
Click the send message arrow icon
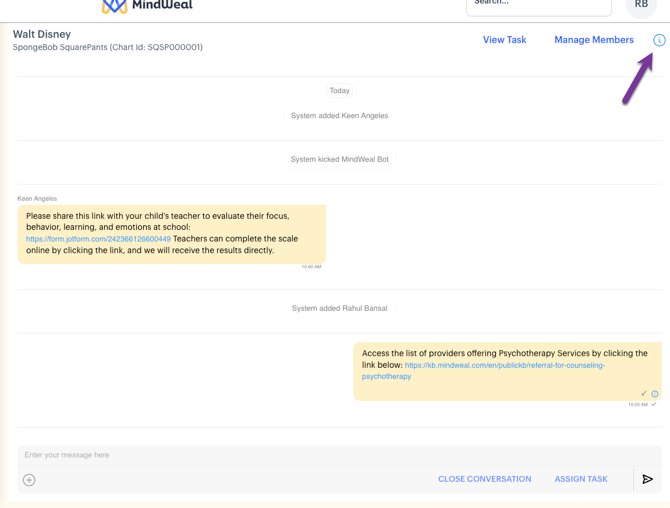[x=647, y=480]
